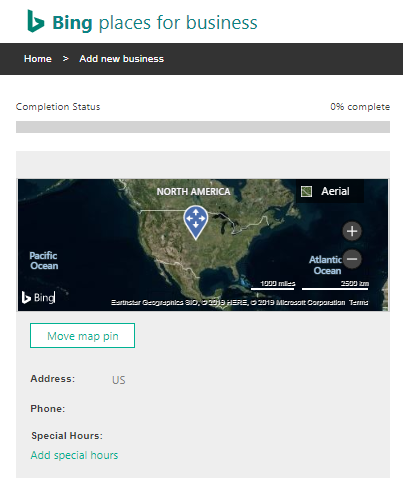
Task: Click the Aerial map thumbnail icon
Action: tap(306, 191)
